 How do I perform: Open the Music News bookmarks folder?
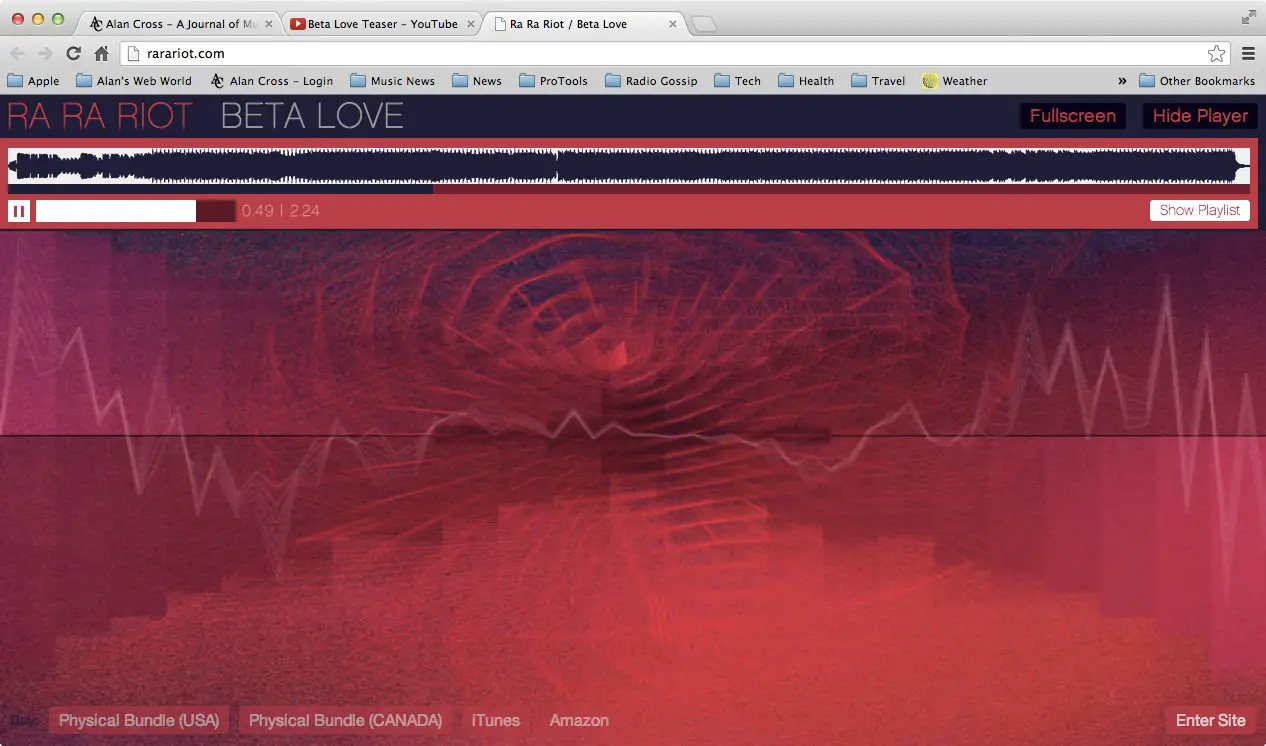[393, 81]
